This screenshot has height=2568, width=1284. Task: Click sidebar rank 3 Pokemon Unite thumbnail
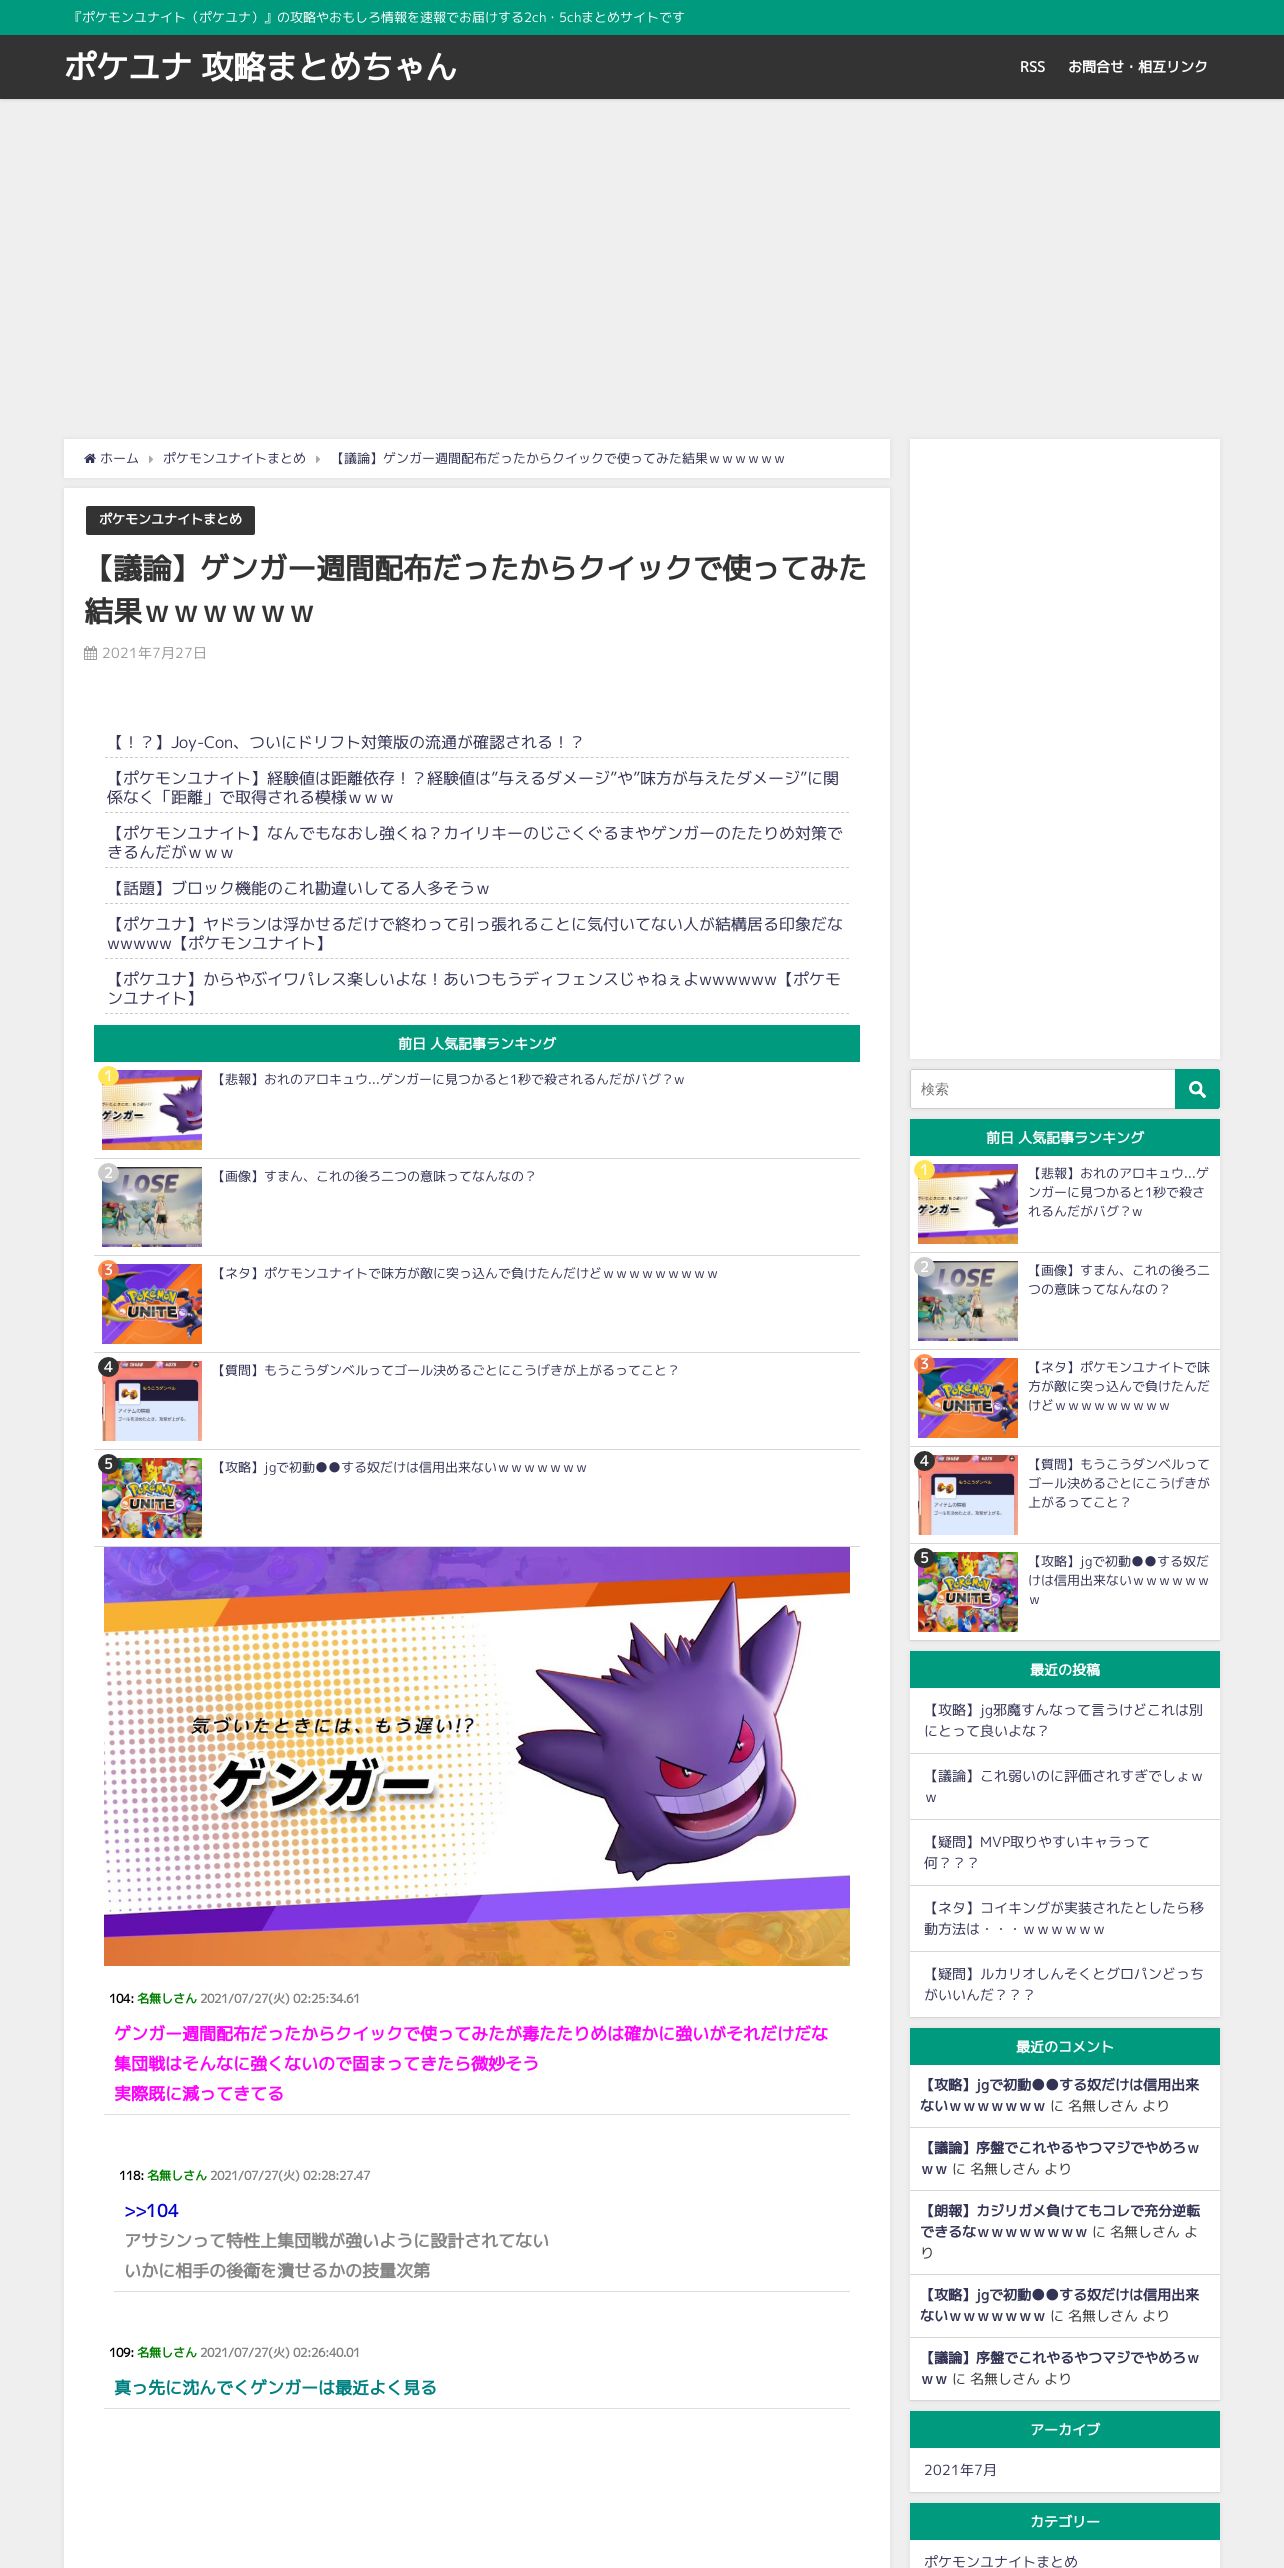coord(968,1398)
